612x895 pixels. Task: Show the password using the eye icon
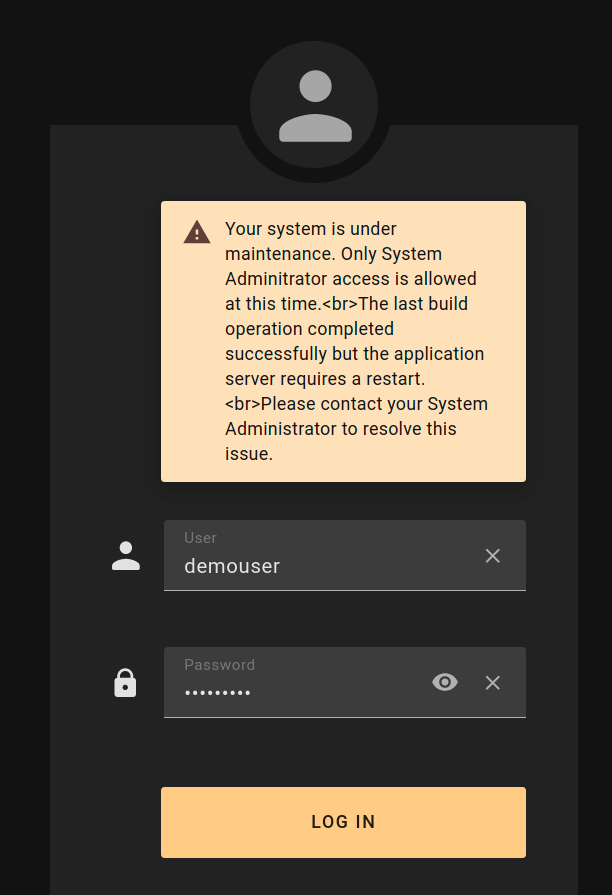(445, 683)
